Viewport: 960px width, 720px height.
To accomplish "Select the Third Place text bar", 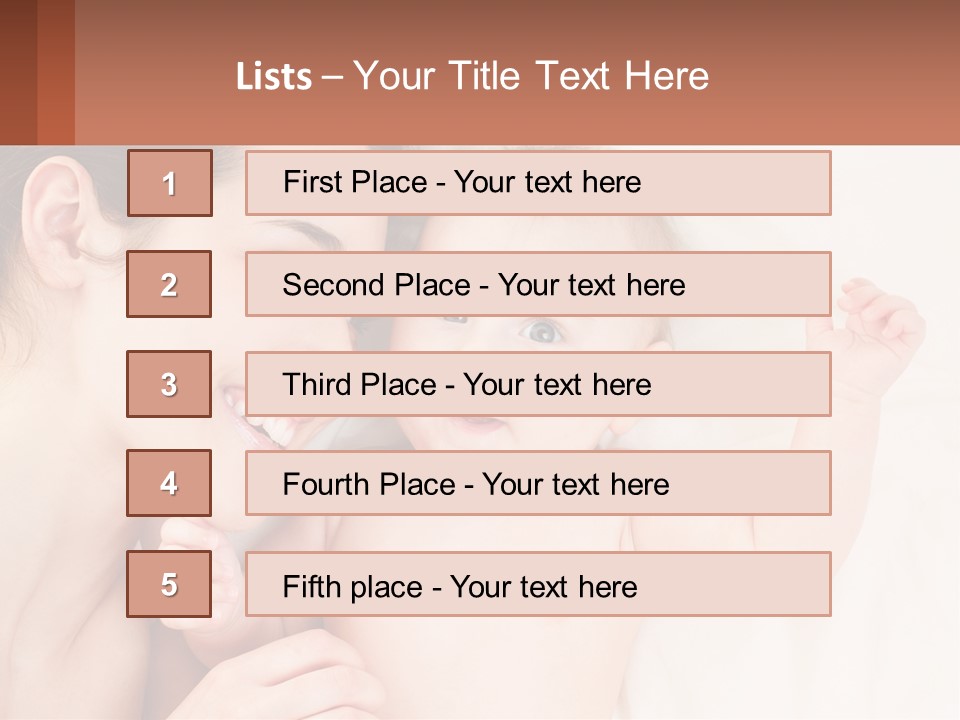I will 538,384.
